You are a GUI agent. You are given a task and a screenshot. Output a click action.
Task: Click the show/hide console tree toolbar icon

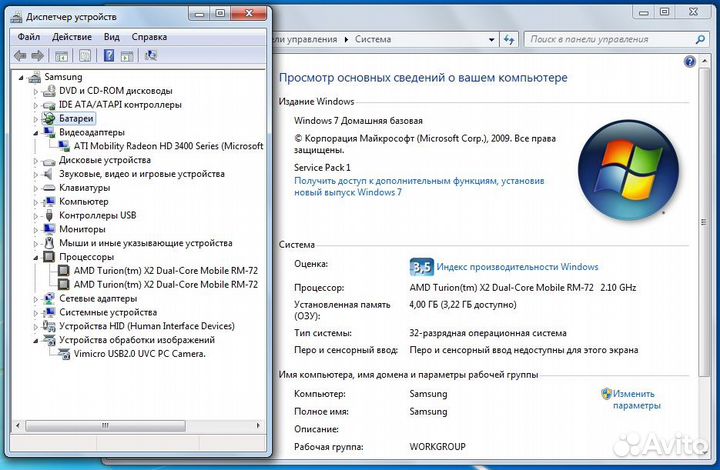pyautogui.click(x=62, y=56)
